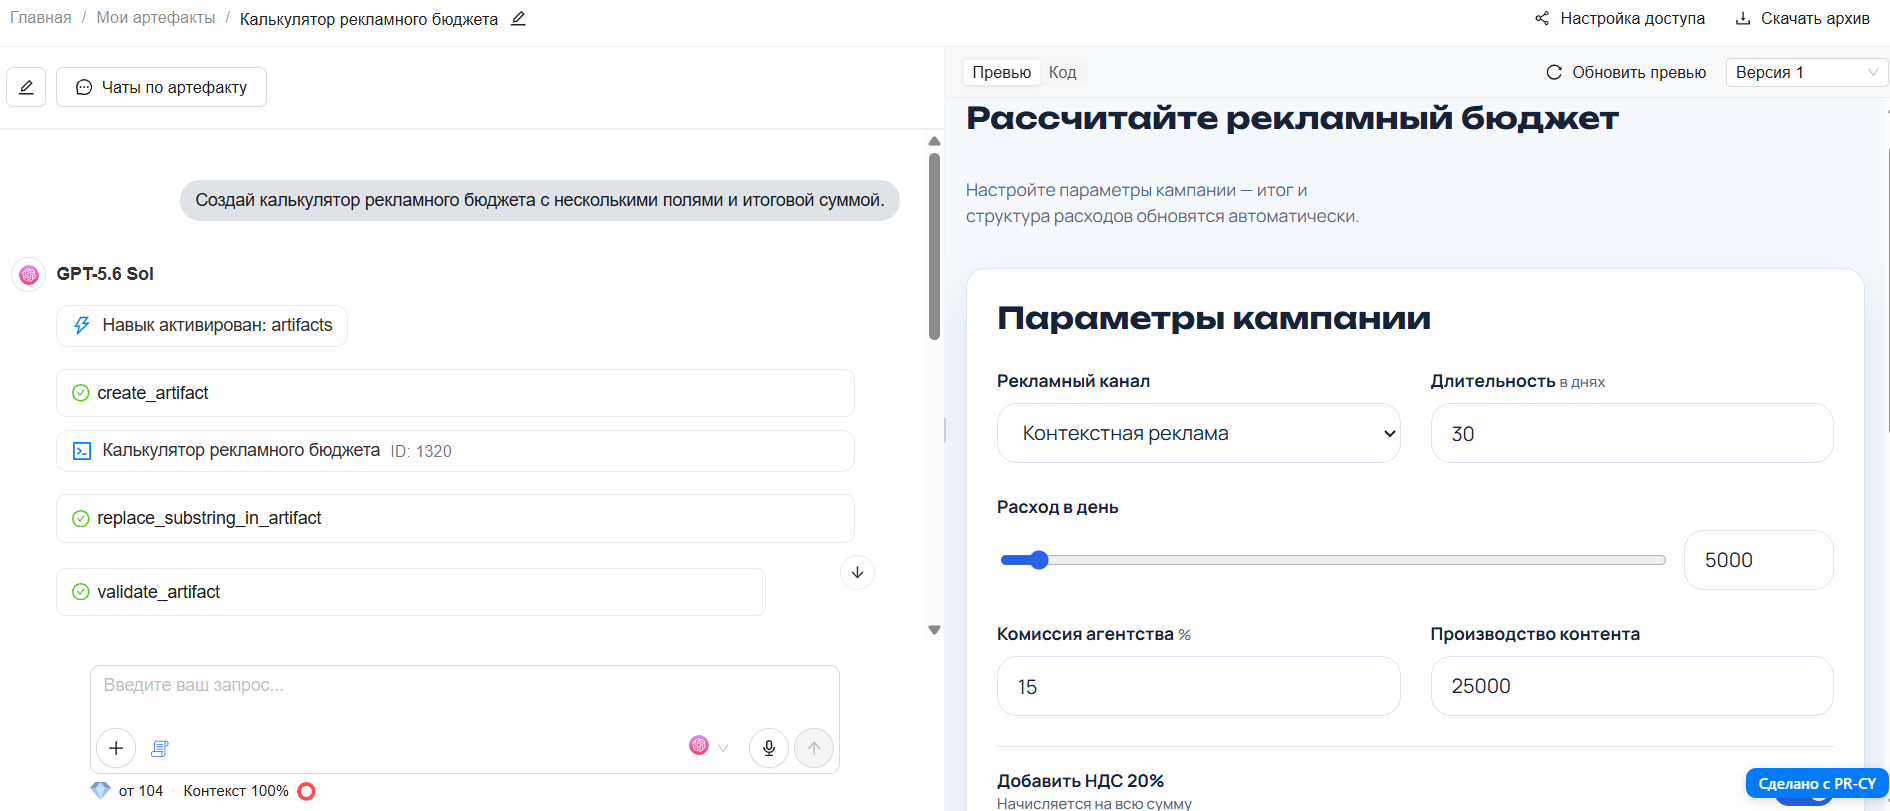Open the Версия 1 dropdown
This screenshot has width=1890, height=811.
pos(1806,72)
